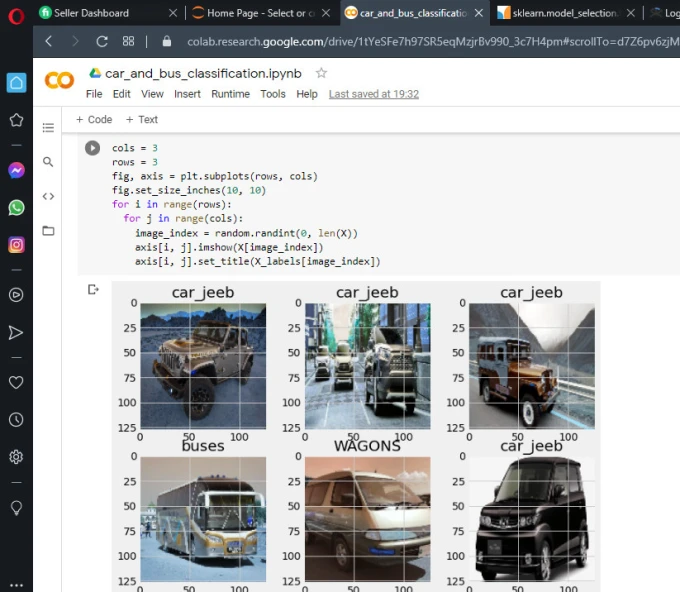
Task: Go to Colab home via logo
Action: (59, 81)
